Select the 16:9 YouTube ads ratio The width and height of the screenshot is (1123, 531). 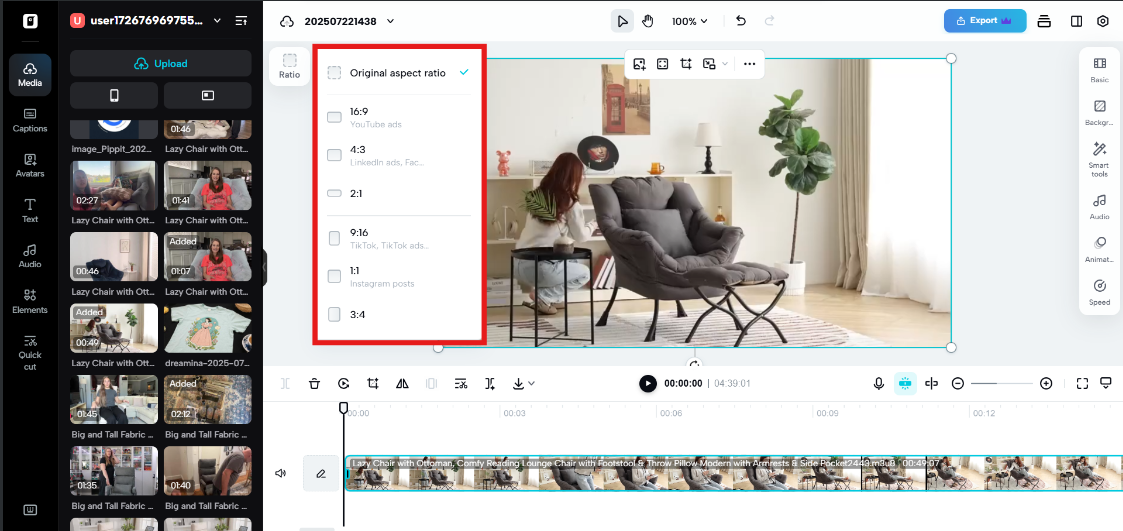coord(398,118)
